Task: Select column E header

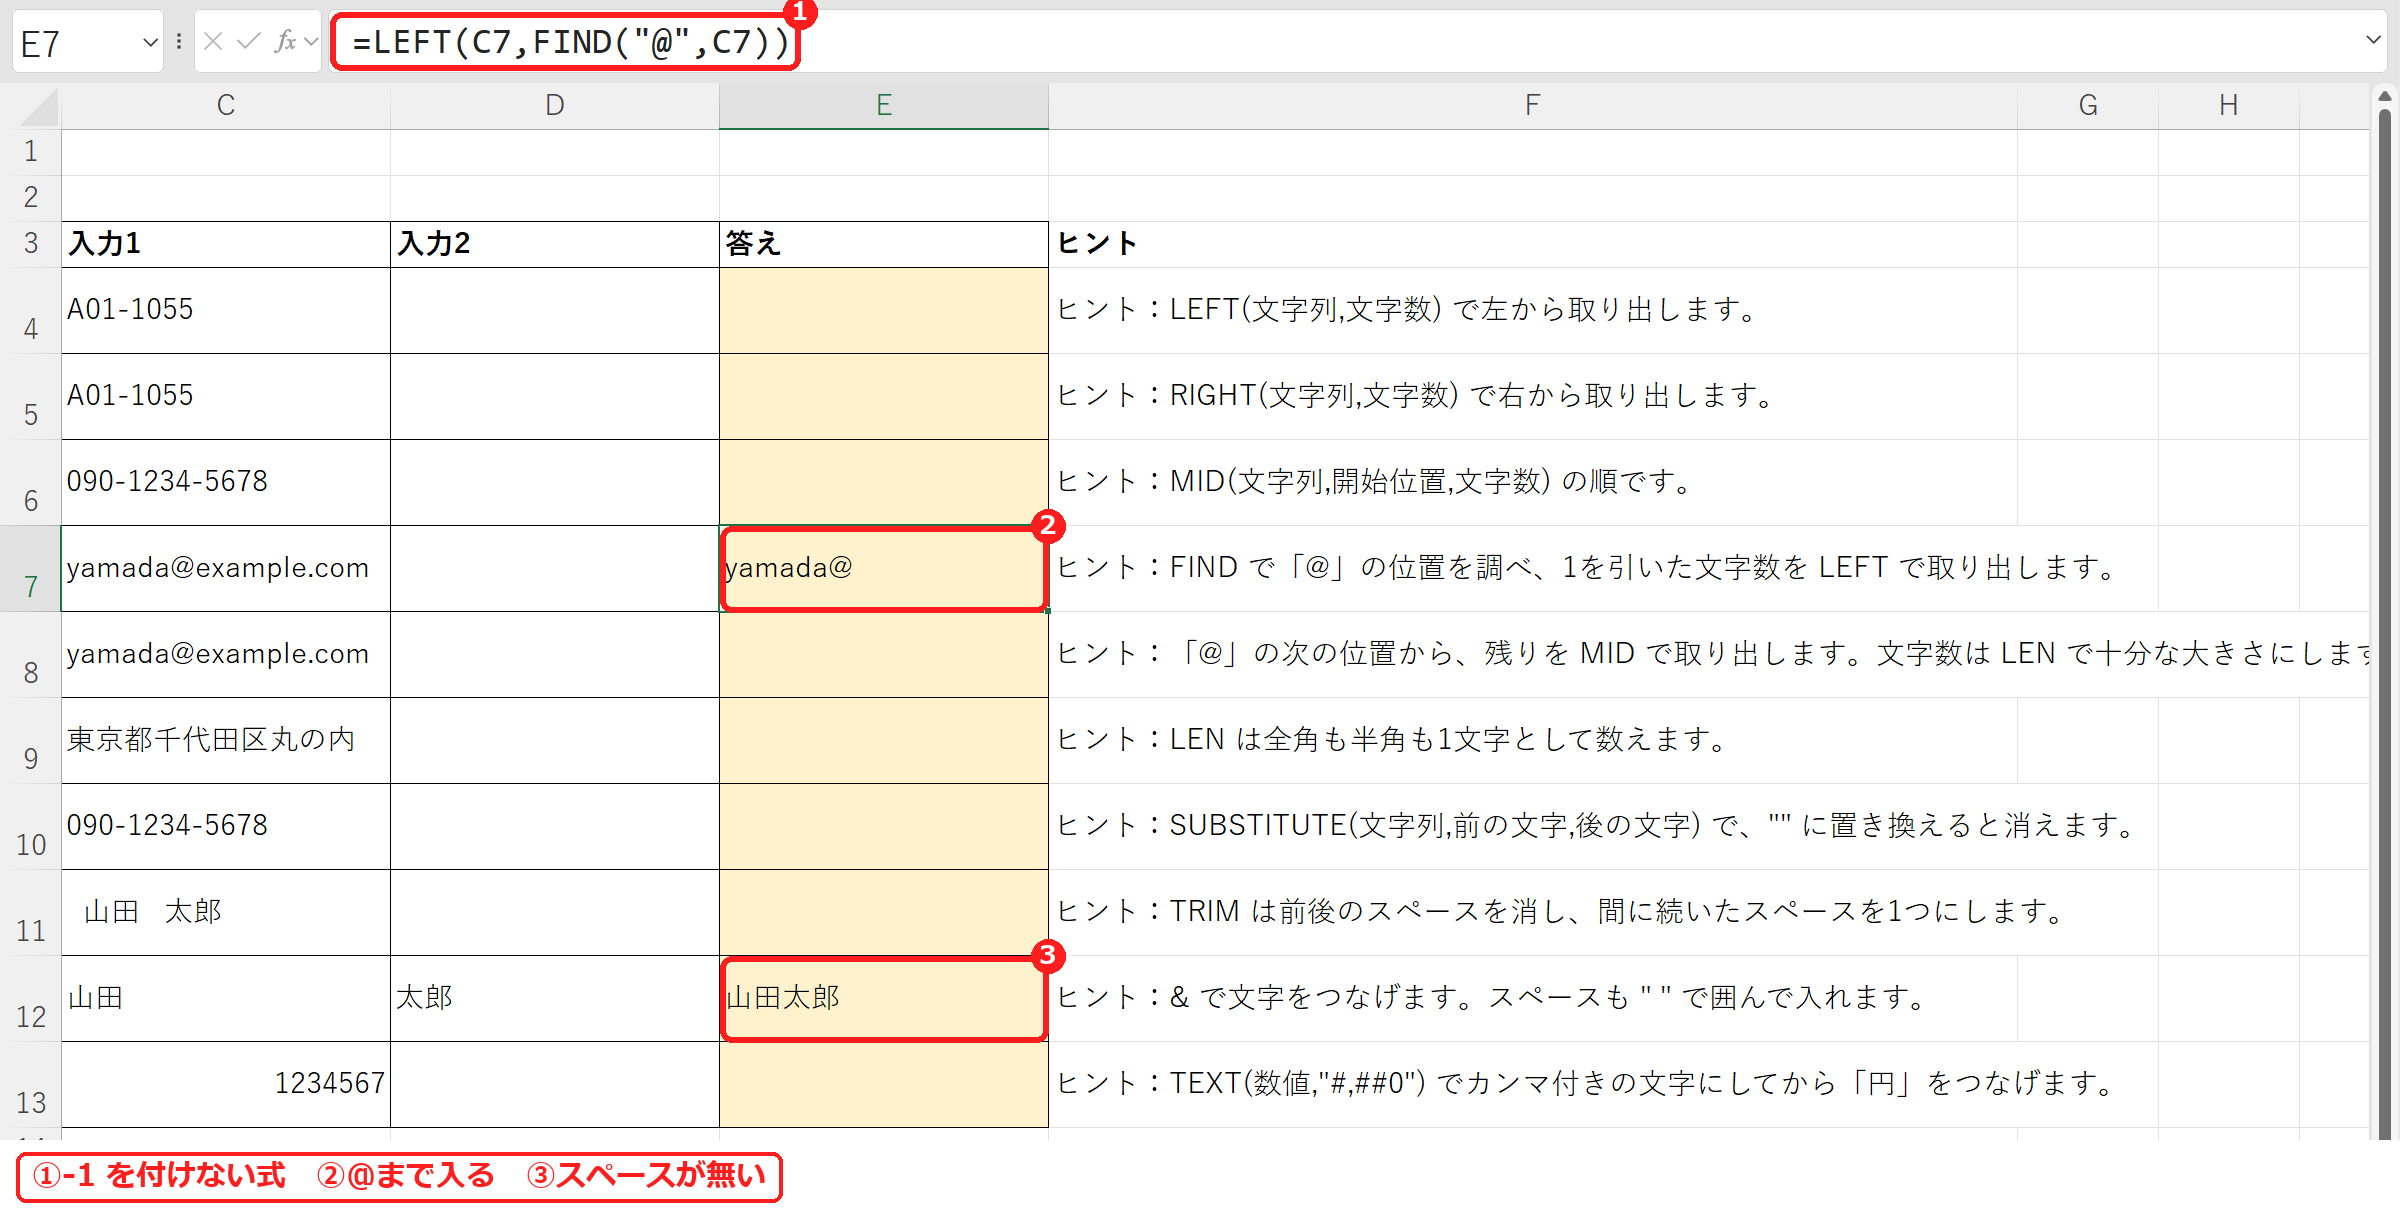Action: coord(884,106)
